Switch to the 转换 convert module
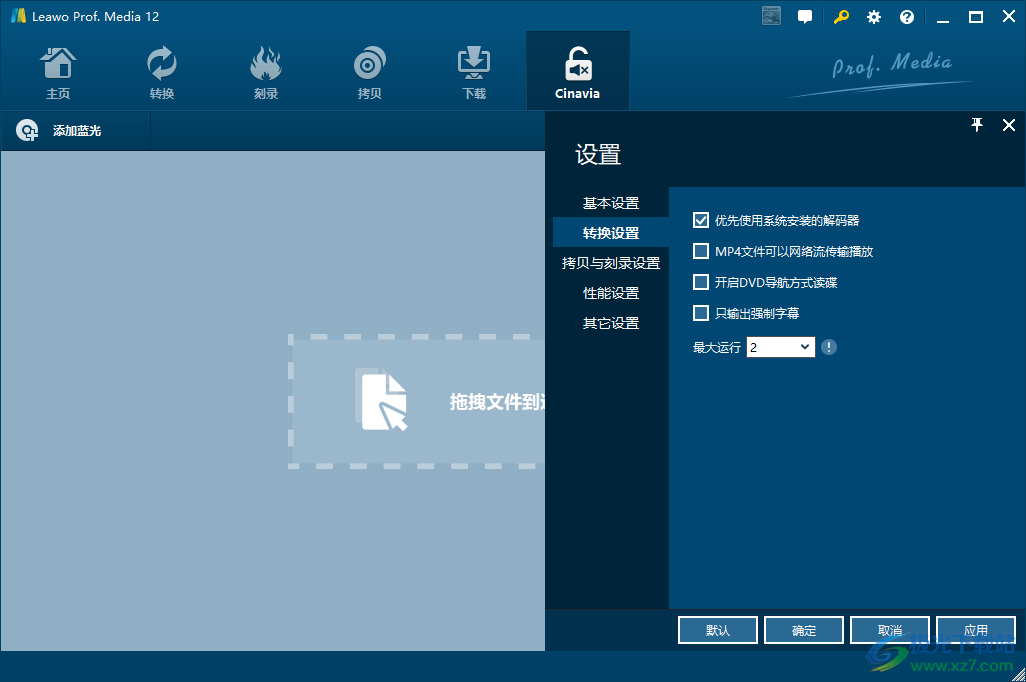Screen dimensions: 1026x682 (162, 72)
